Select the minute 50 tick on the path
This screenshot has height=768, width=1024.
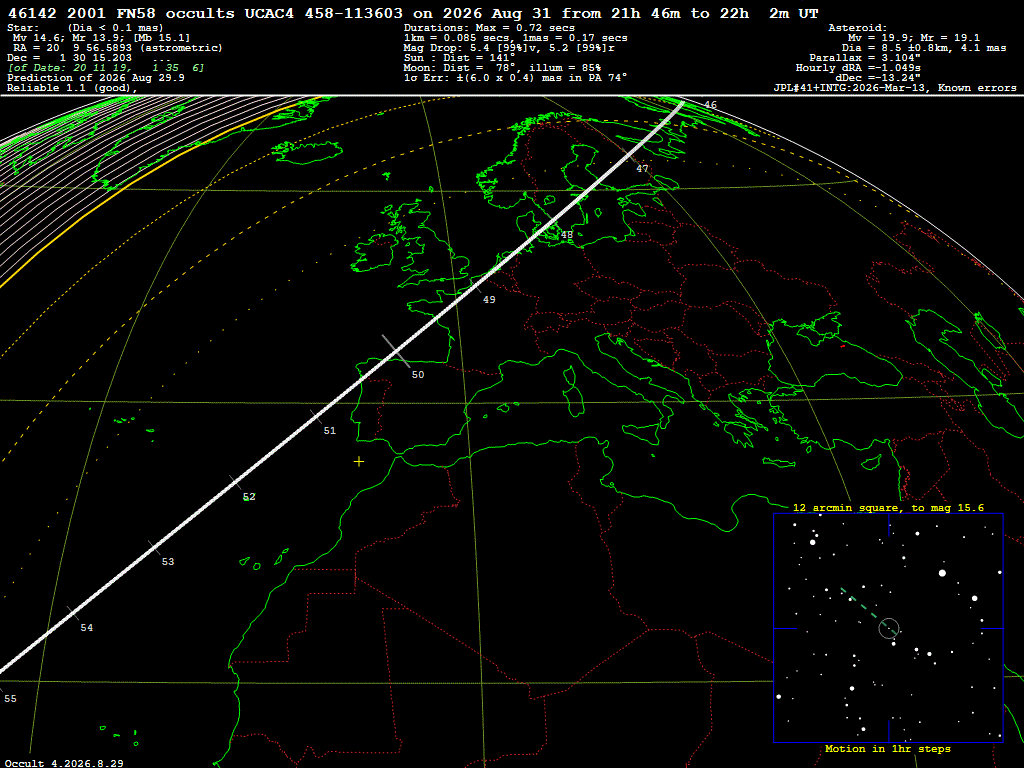396,351
